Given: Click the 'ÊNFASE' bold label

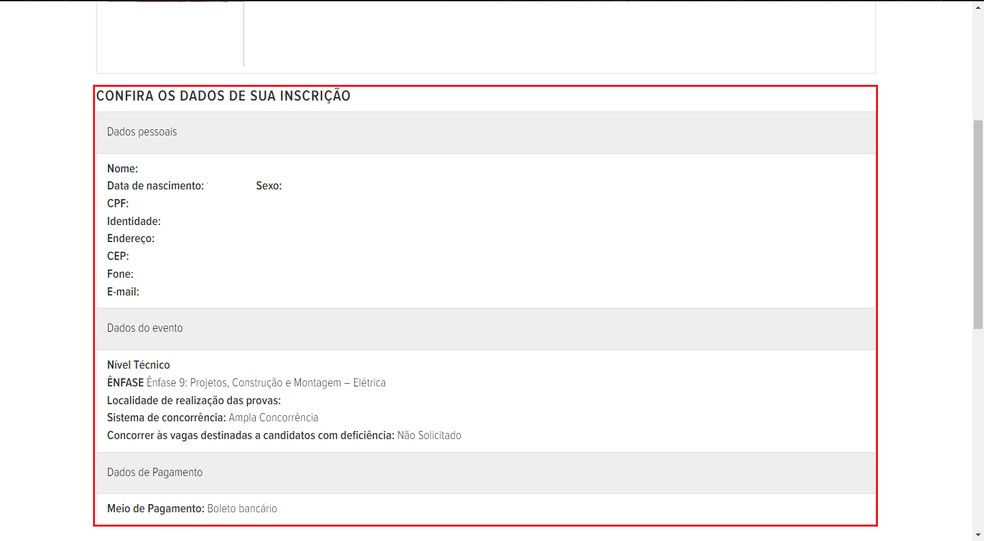Looking at the screenshot, I should coord(126,382).
